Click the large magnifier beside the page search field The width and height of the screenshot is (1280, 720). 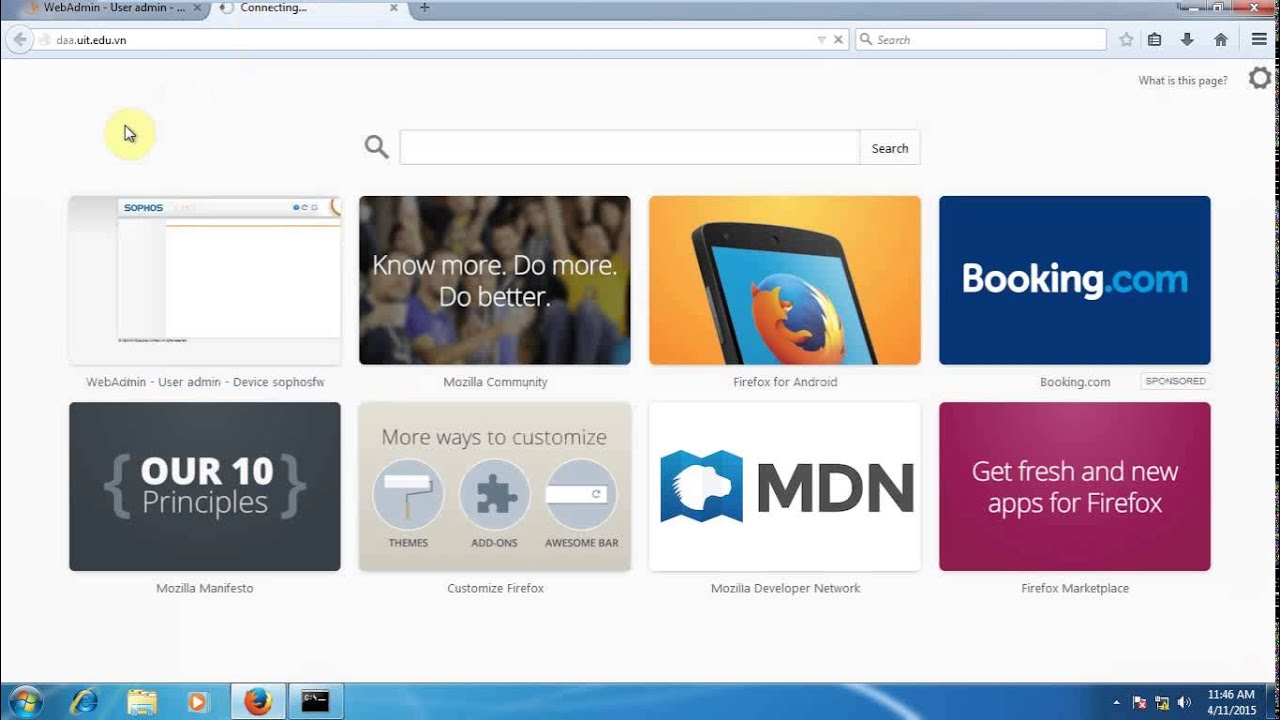click(376, 147)
